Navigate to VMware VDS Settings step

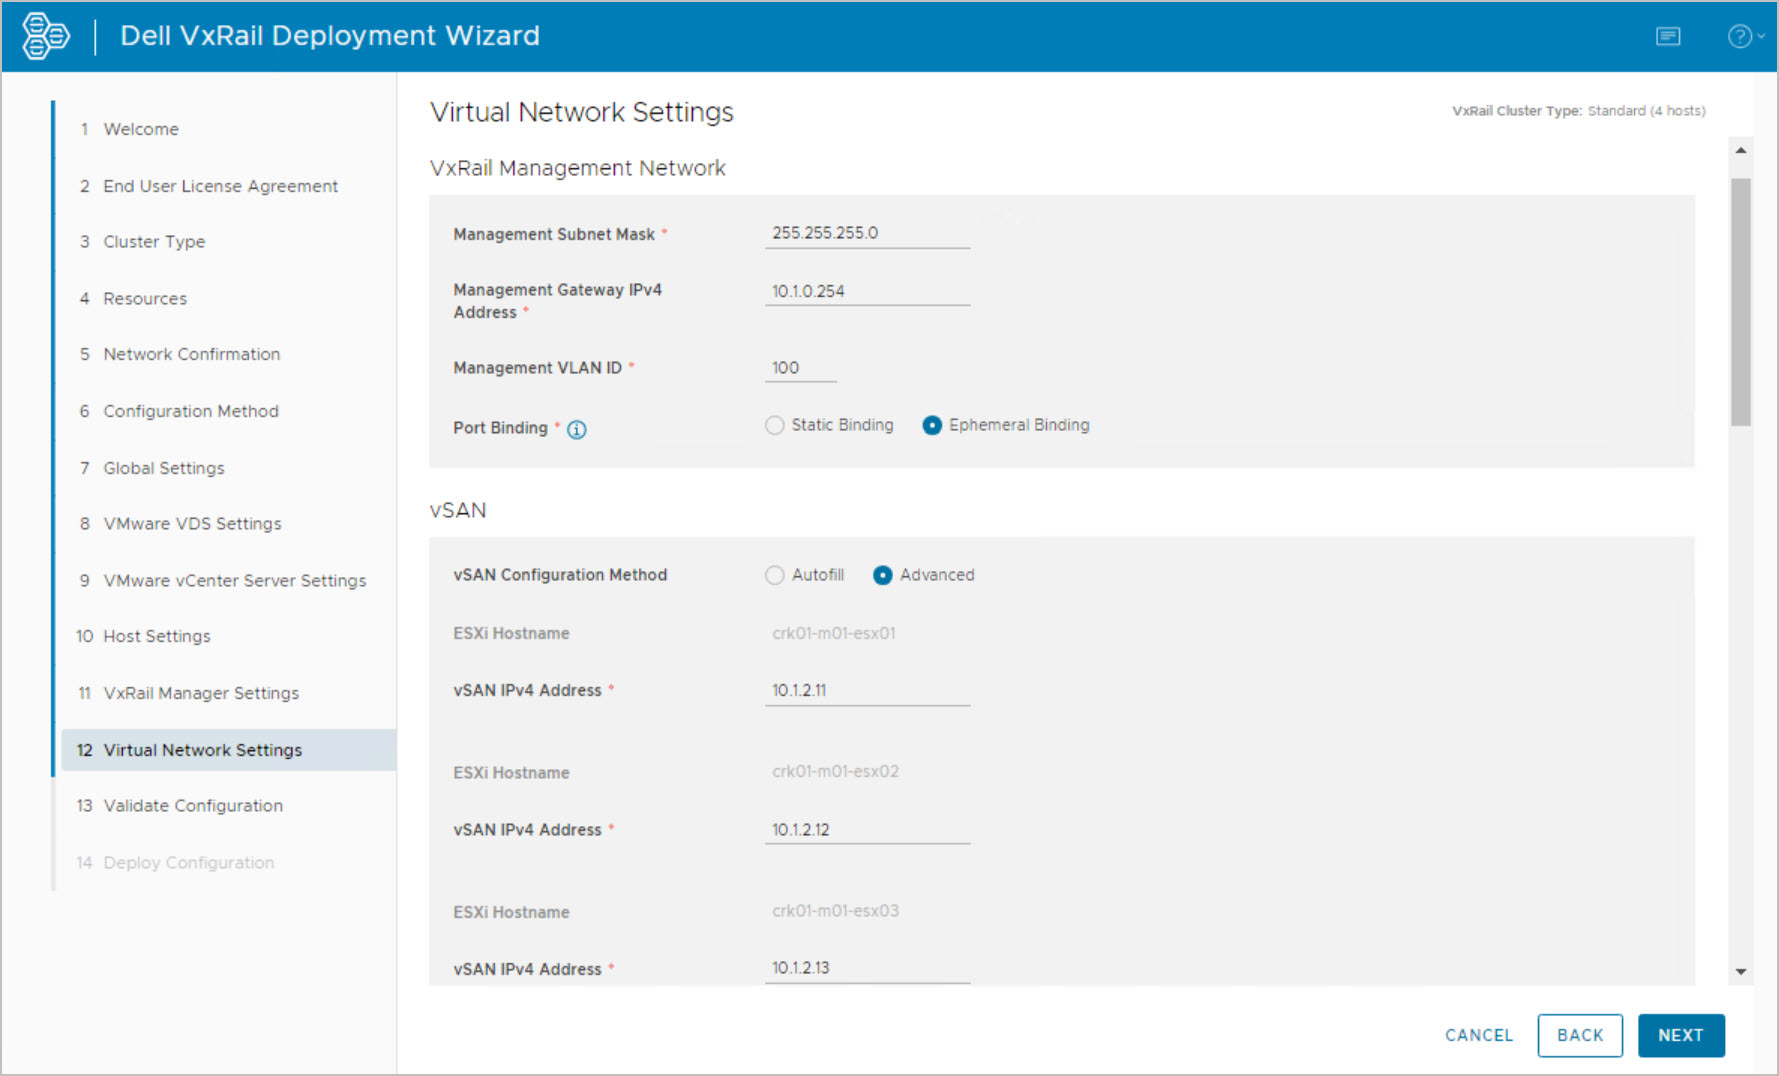pyautogui.click(x=192, y=524)
